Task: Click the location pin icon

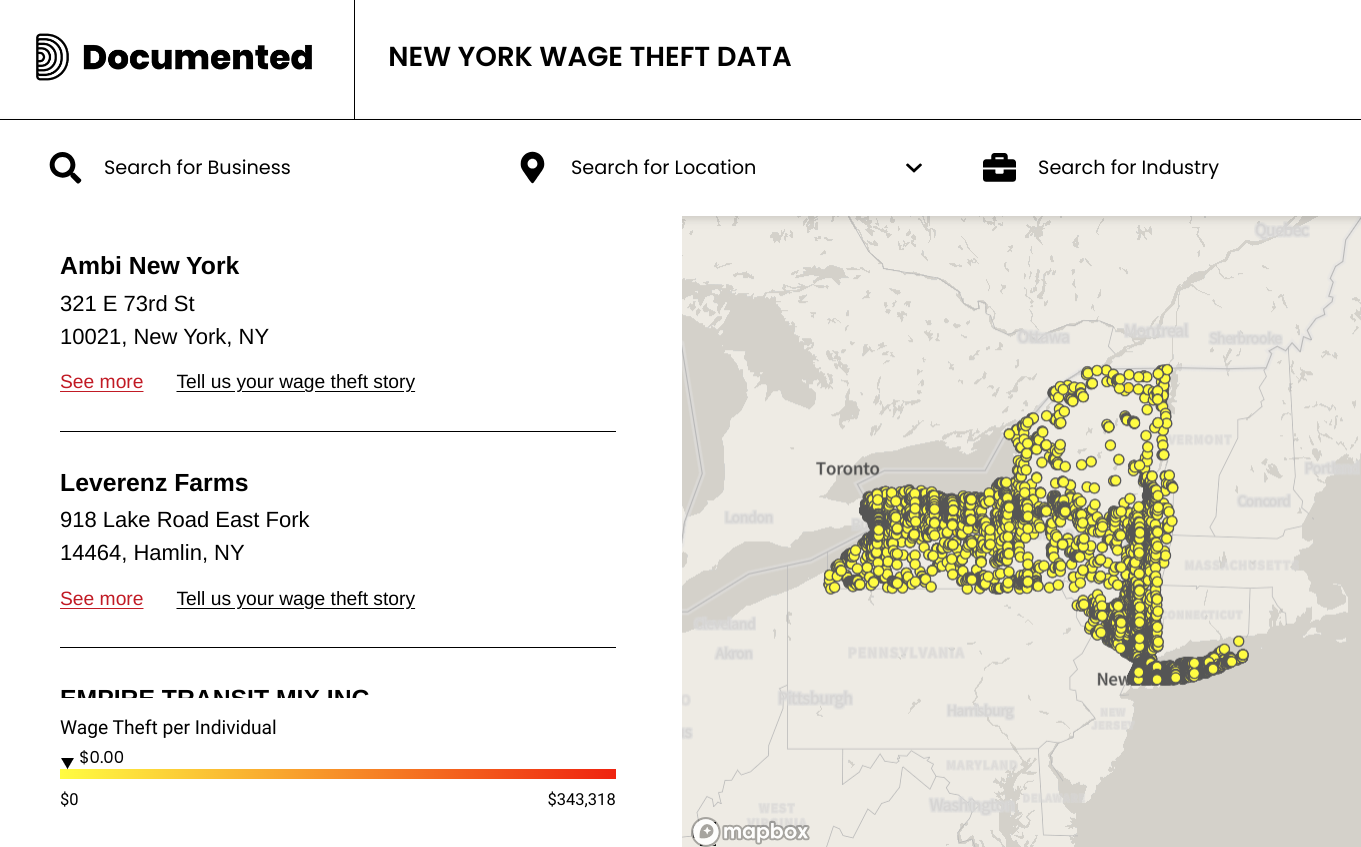Action: coord(532,168)
